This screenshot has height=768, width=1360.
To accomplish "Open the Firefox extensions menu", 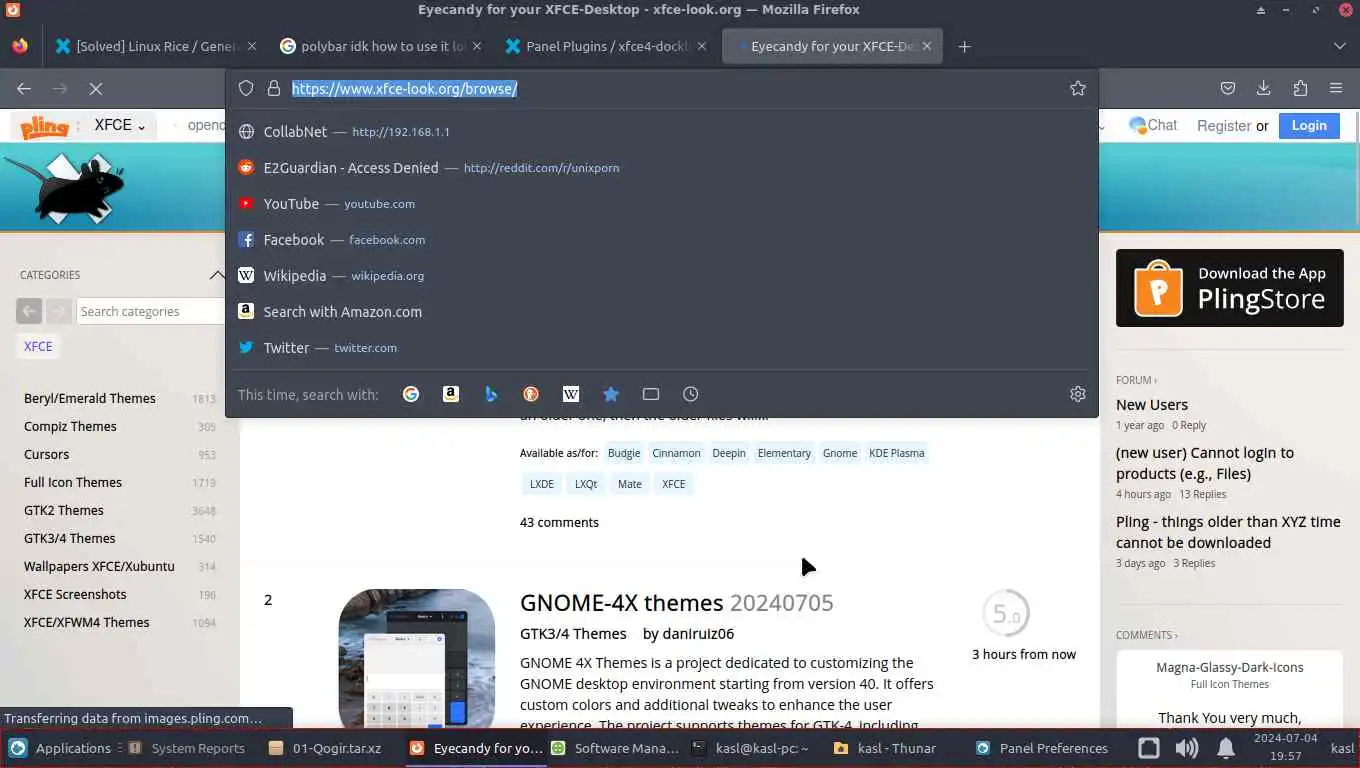I will pos(1300,88).
